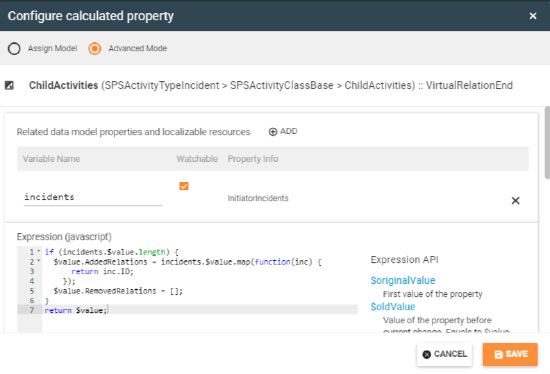This screenshot has width=550, height=374.
Task: Click the $value.RemovedRelations code line
Action: coord(118,291)
